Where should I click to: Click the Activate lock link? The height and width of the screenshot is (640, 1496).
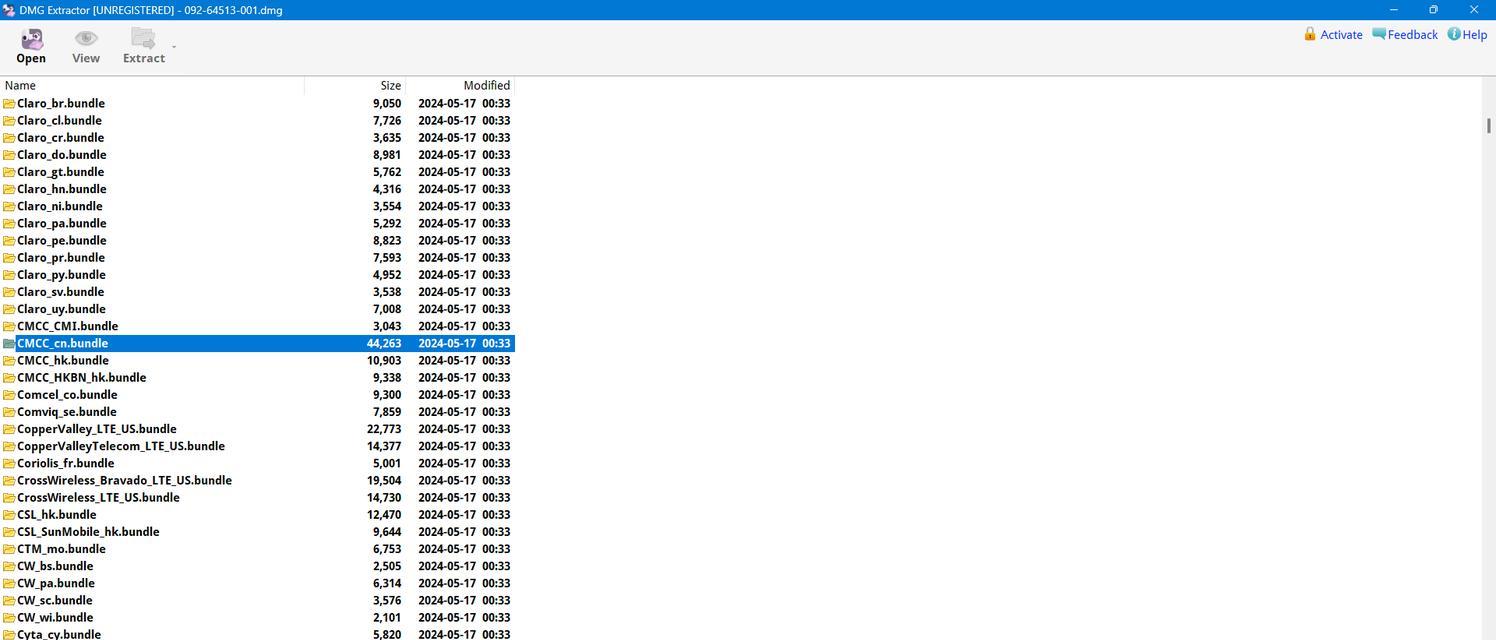1333,34
